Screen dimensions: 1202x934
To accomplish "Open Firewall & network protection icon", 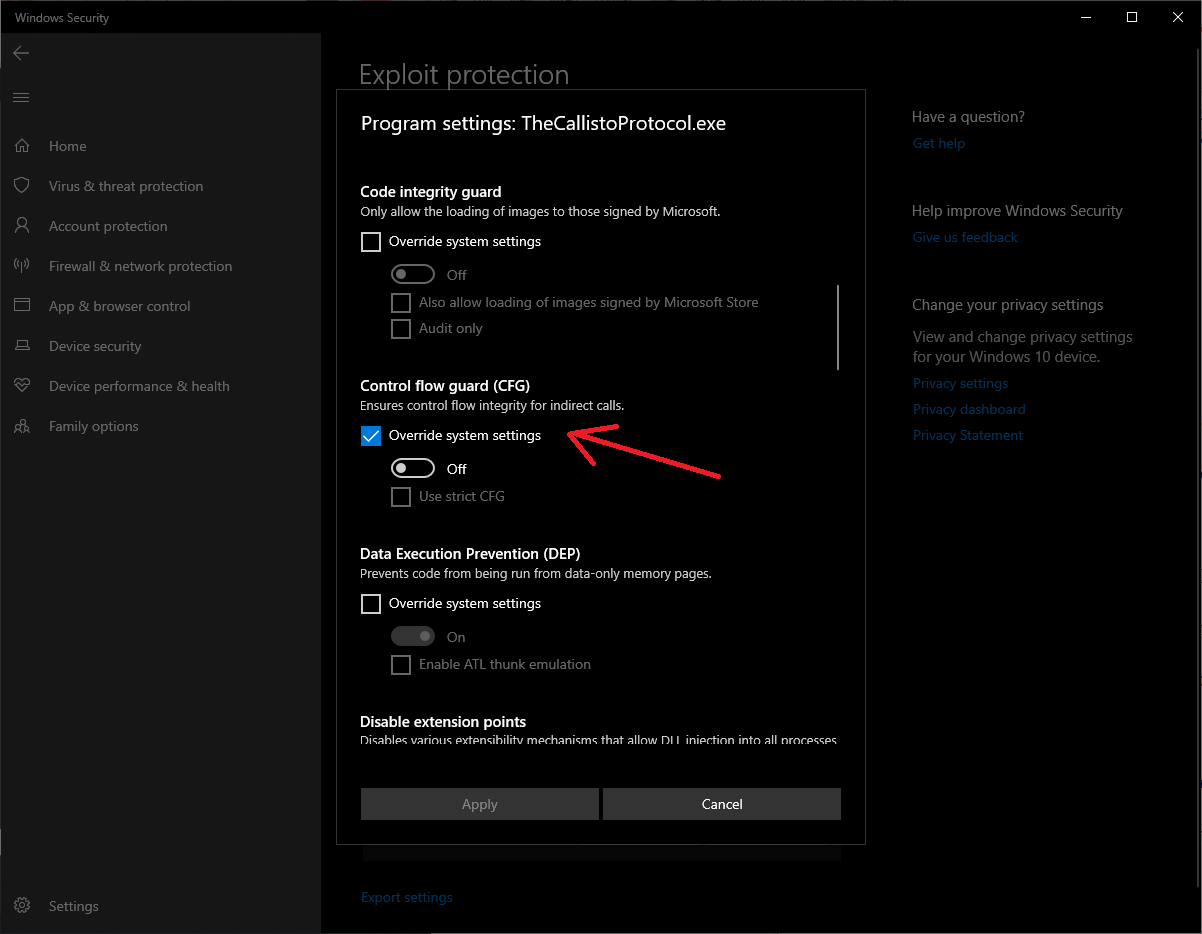I will pos(22,266).
